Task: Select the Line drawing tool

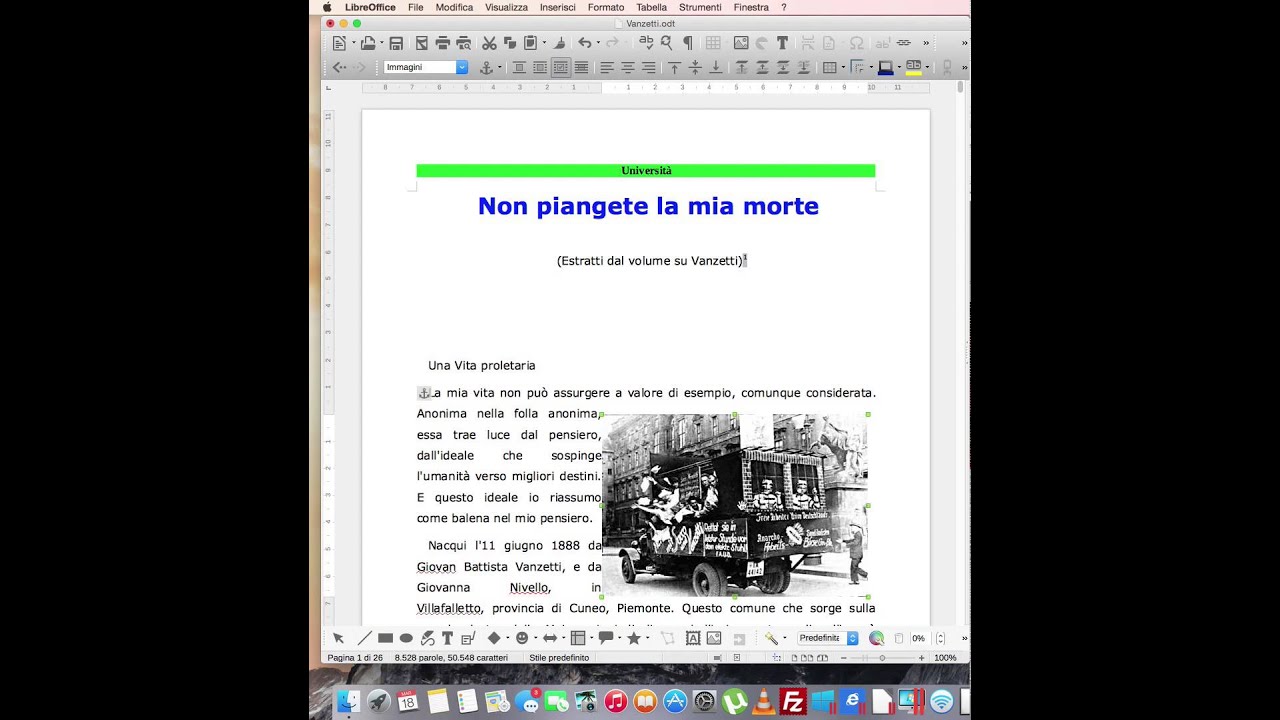Action: pyautogui.click(x=364, y=638)
